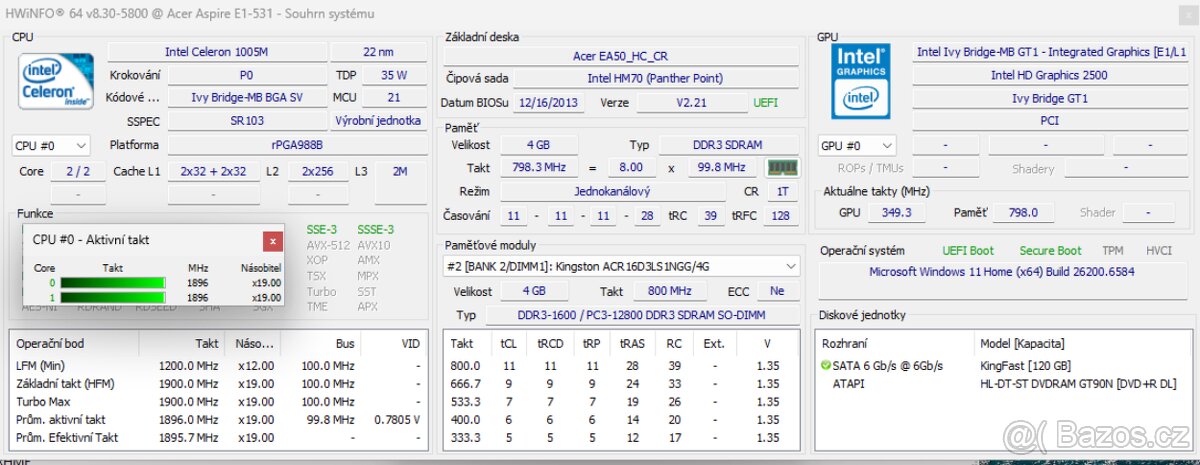Click the GPU PCI bus field
This screenshot has height=465, width=1200.
tap(1049, 121)
